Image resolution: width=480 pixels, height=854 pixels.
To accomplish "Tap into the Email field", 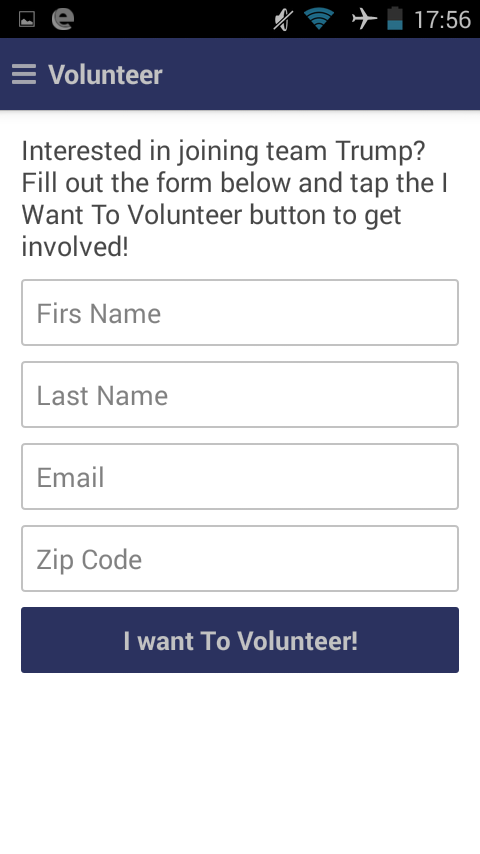I will pos(240,477).
